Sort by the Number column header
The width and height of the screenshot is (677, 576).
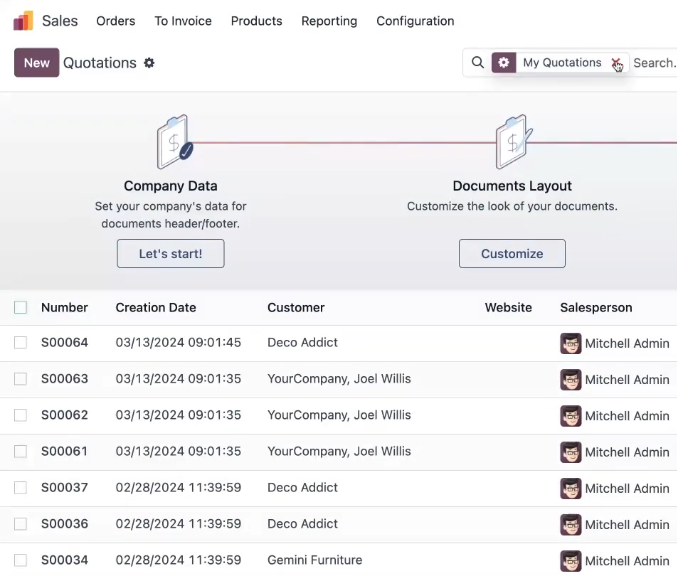click(65, 307)
